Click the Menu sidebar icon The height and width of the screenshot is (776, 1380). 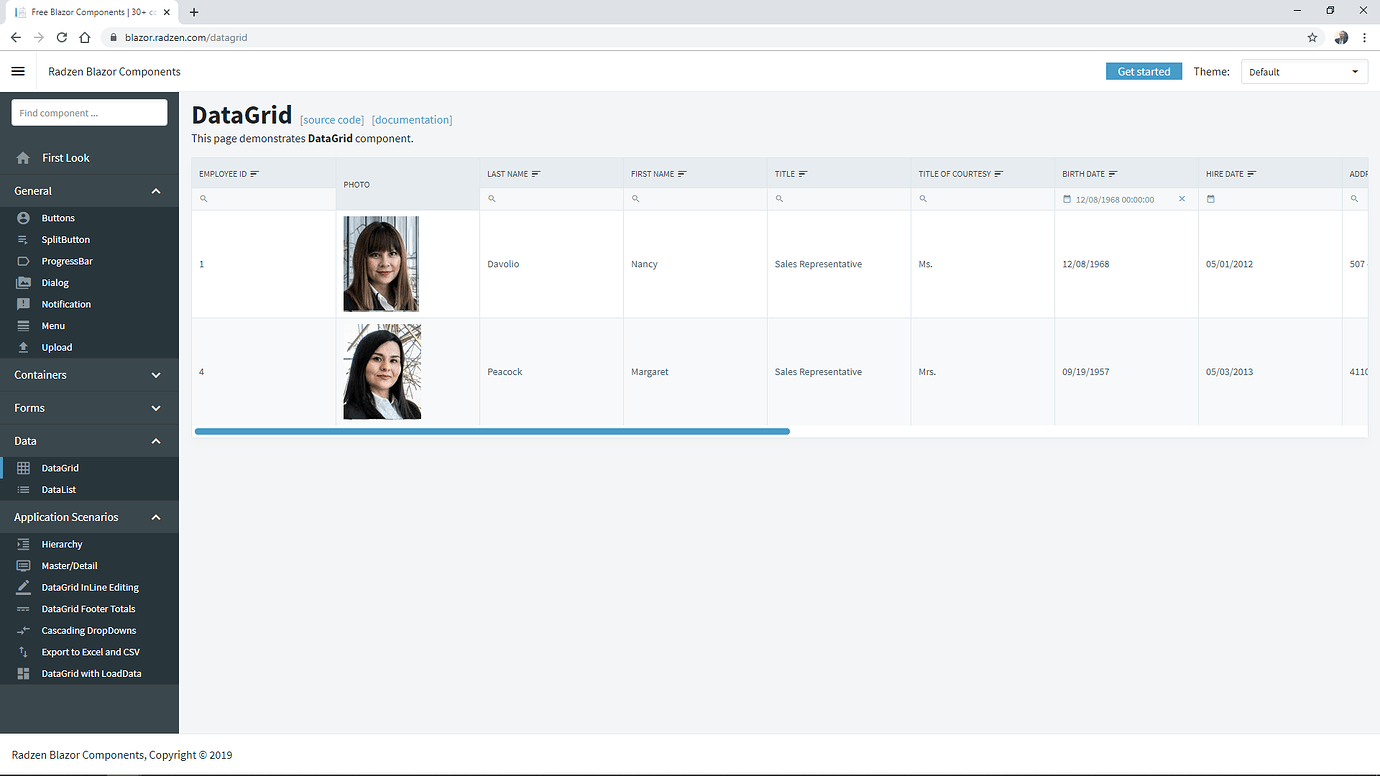23,326
